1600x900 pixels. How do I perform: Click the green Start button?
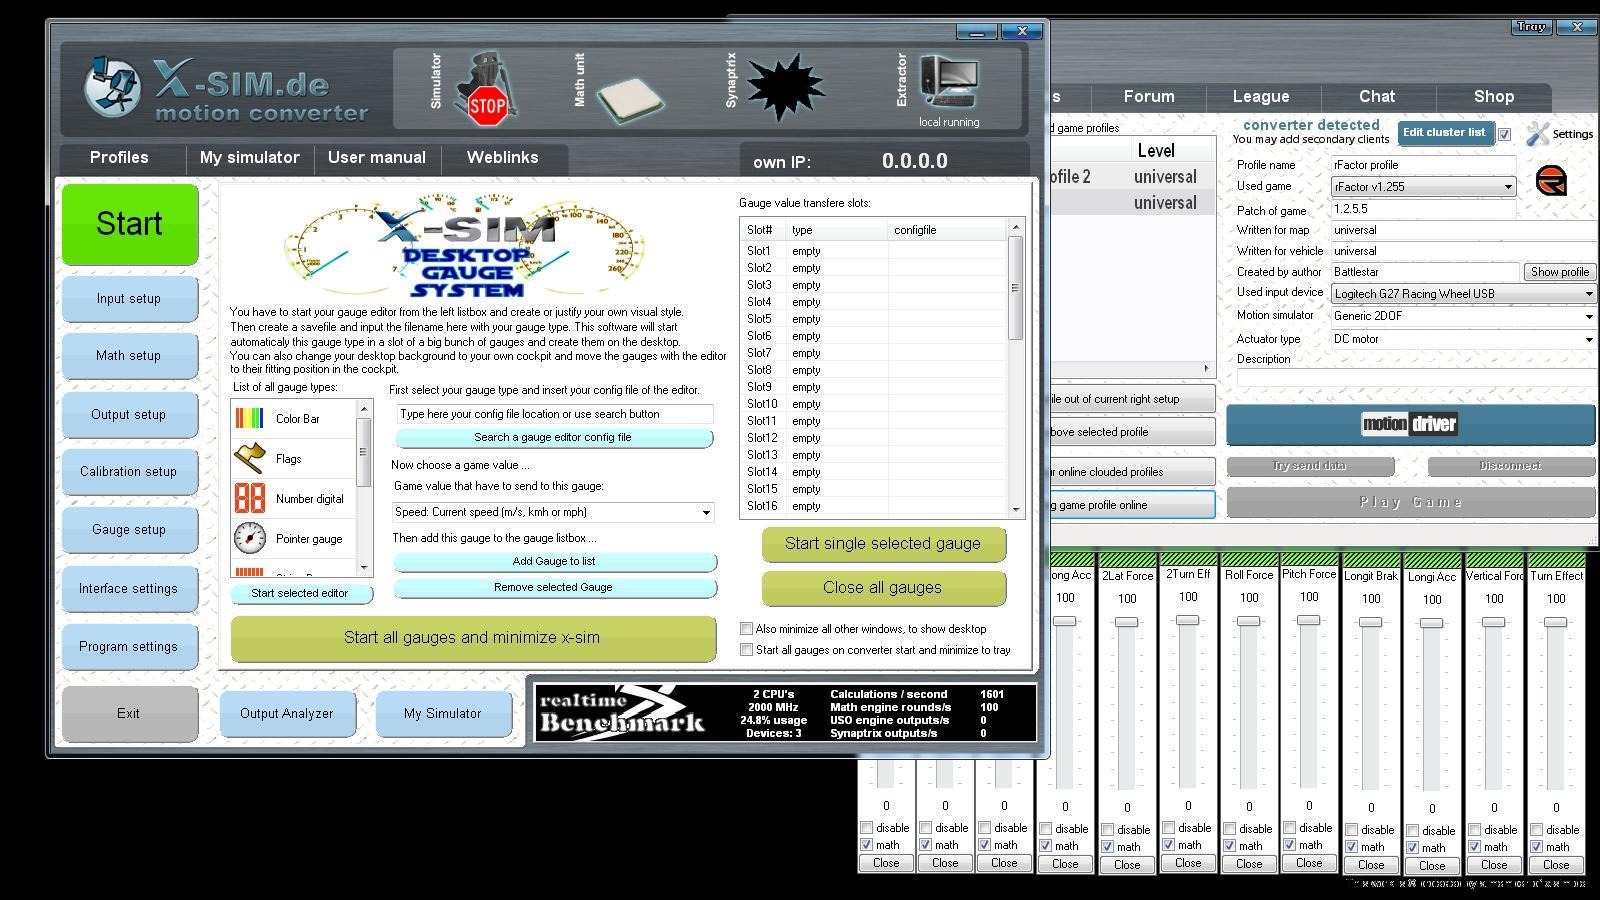click(130, 224)
